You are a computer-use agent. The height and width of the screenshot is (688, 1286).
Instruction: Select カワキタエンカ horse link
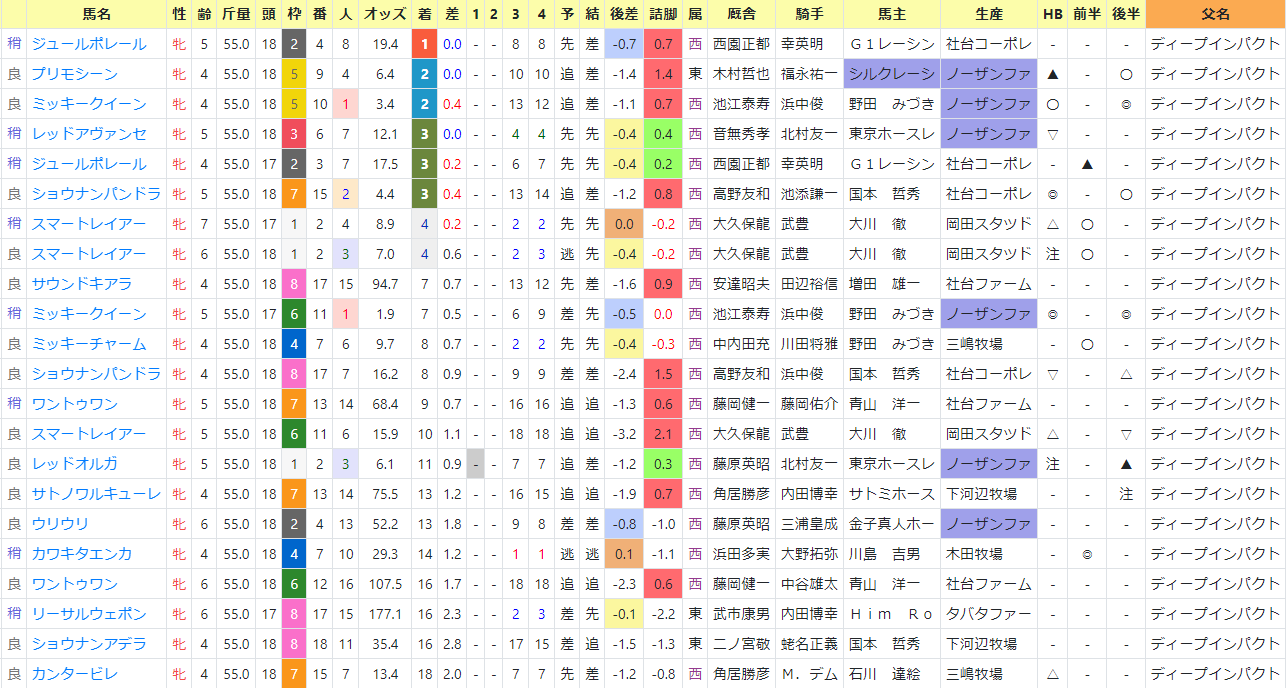point(81,554)
